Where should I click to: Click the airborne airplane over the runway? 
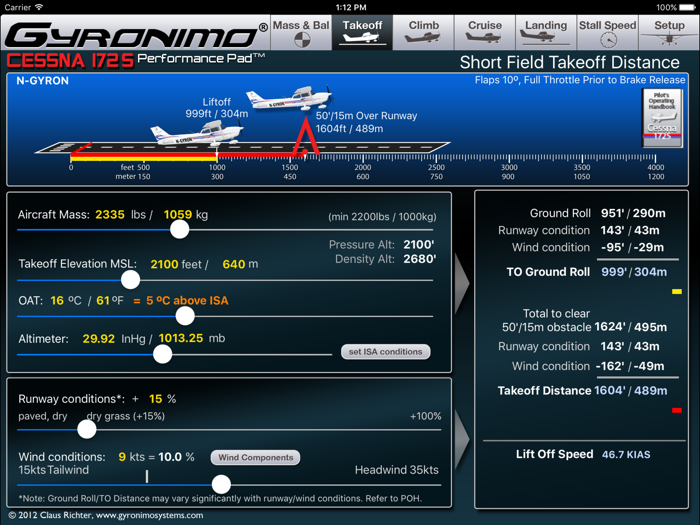click(289, 98)
